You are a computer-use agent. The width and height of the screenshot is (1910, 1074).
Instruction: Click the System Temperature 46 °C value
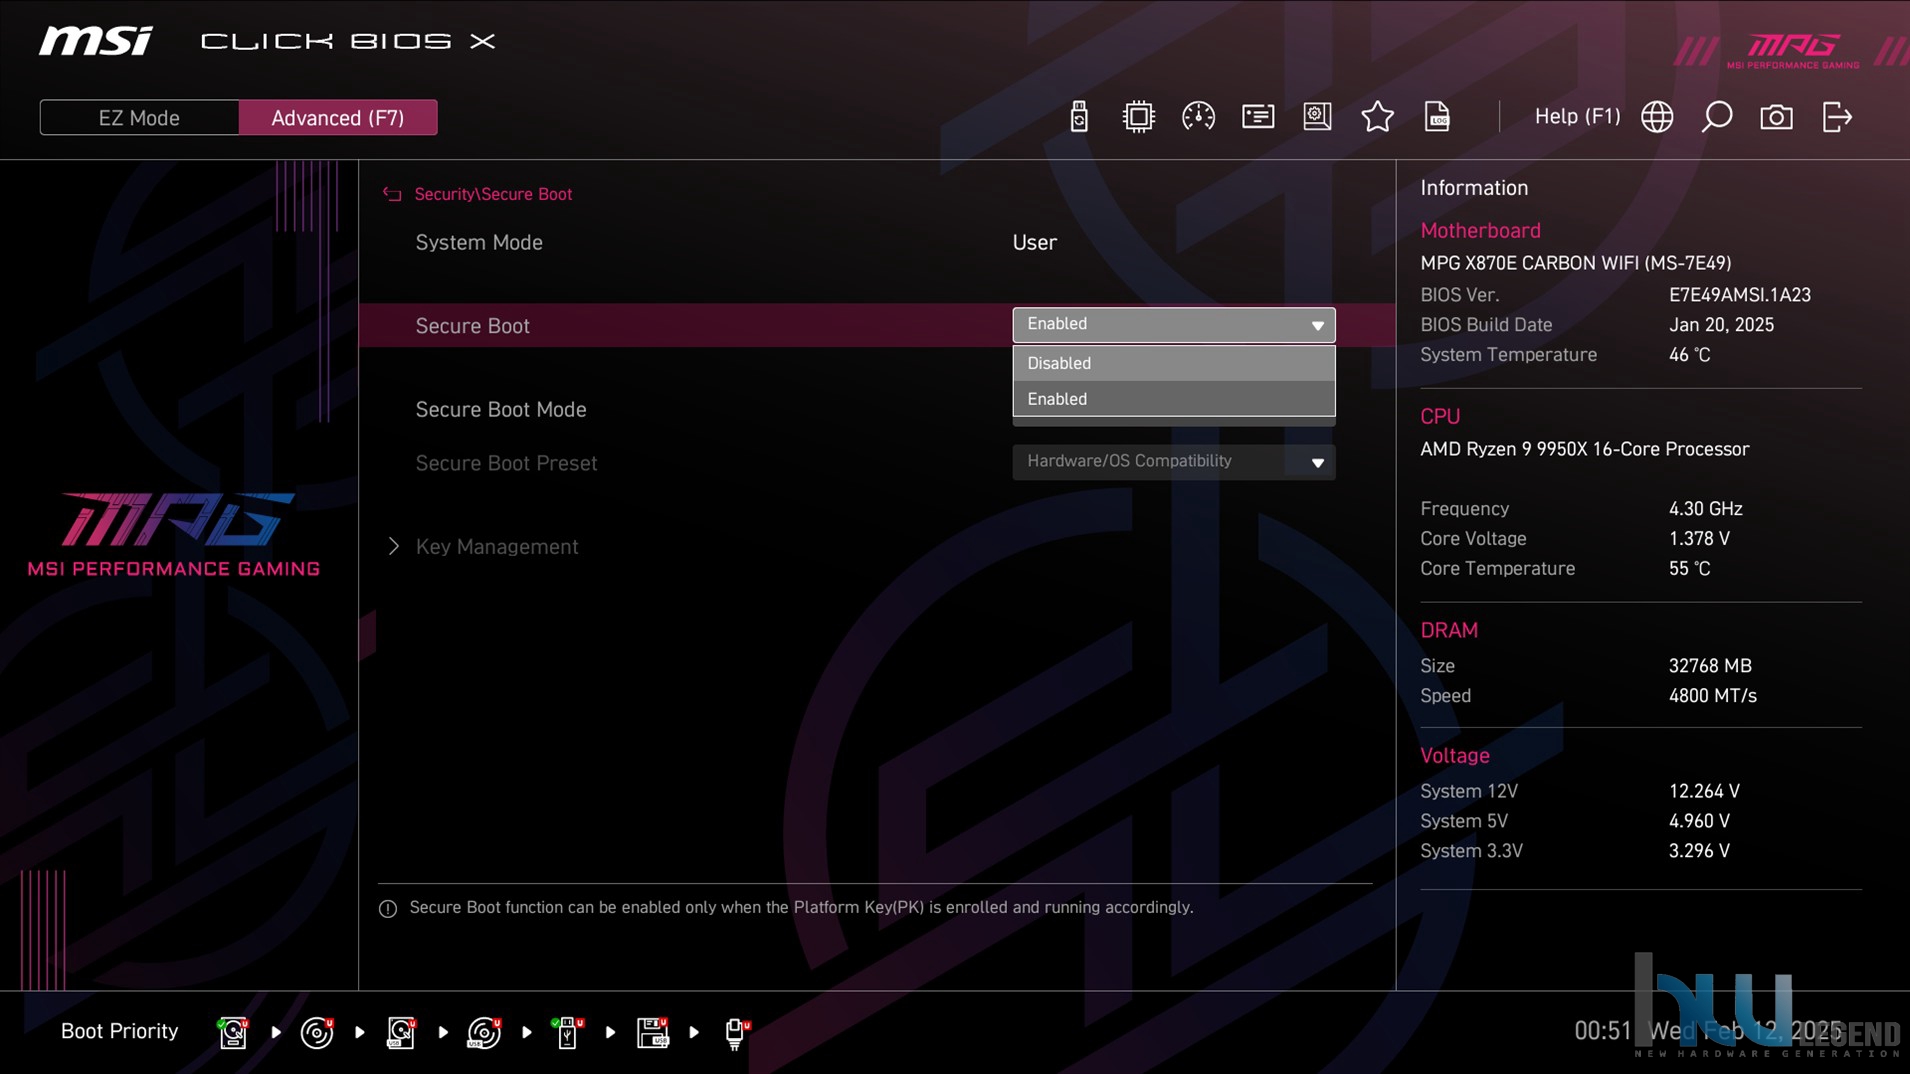click(1689, 355)
